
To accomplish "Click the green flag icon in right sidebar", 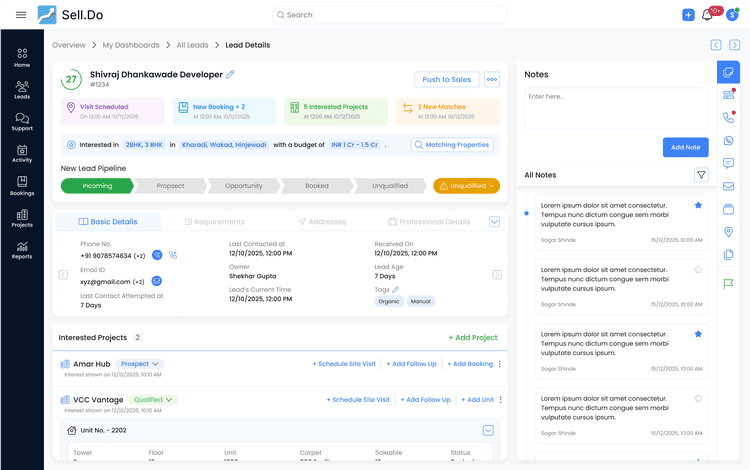I will coord(728,283).
